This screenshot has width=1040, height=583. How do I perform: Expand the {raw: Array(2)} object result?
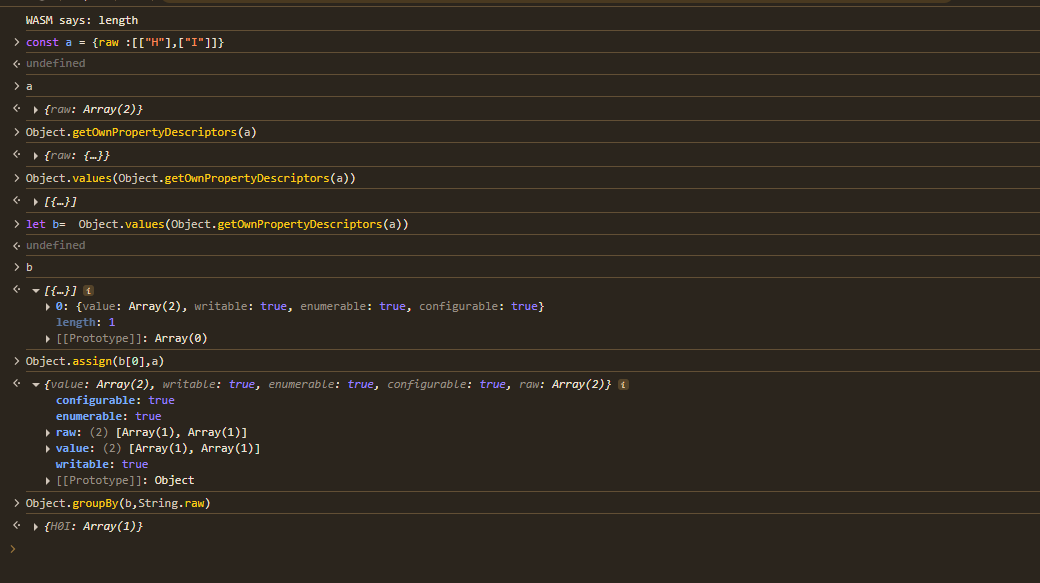36,109
